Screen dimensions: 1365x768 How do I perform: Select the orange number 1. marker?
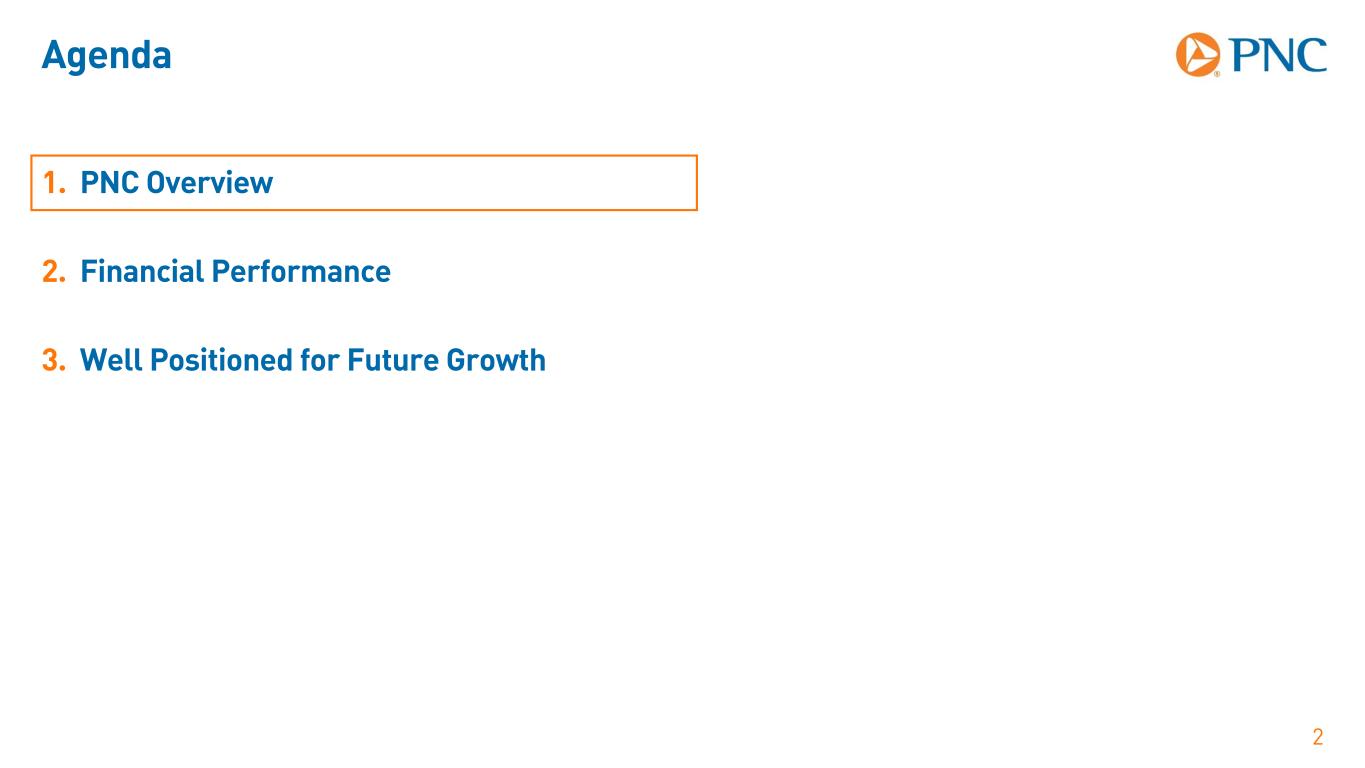click(x=53, y=183)
